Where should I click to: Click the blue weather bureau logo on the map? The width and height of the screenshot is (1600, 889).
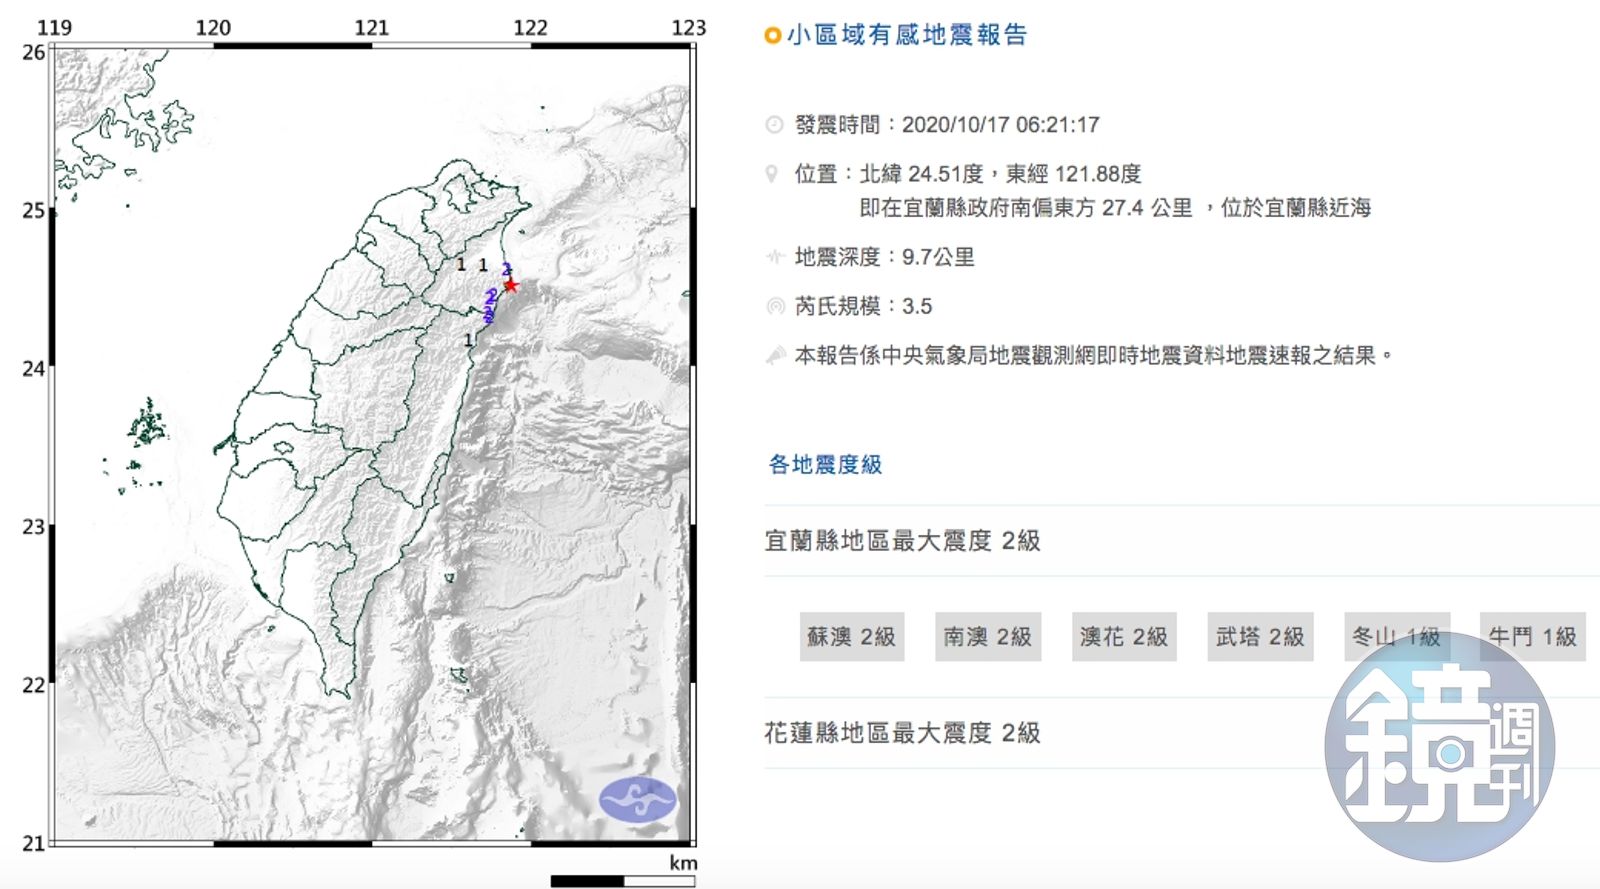pos(637,799)
